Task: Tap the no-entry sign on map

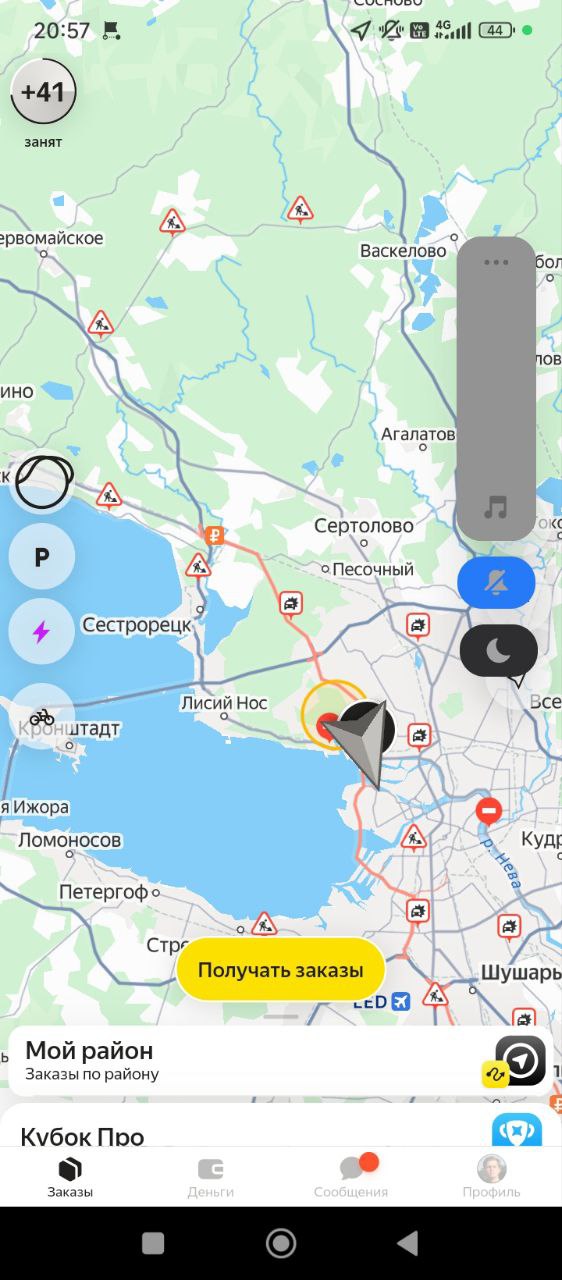Action: [x=488, y=810]
